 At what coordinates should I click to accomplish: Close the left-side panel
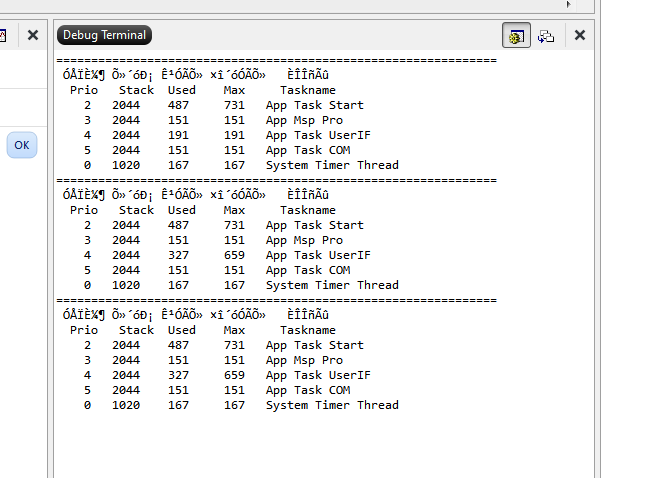click(33, 35)
